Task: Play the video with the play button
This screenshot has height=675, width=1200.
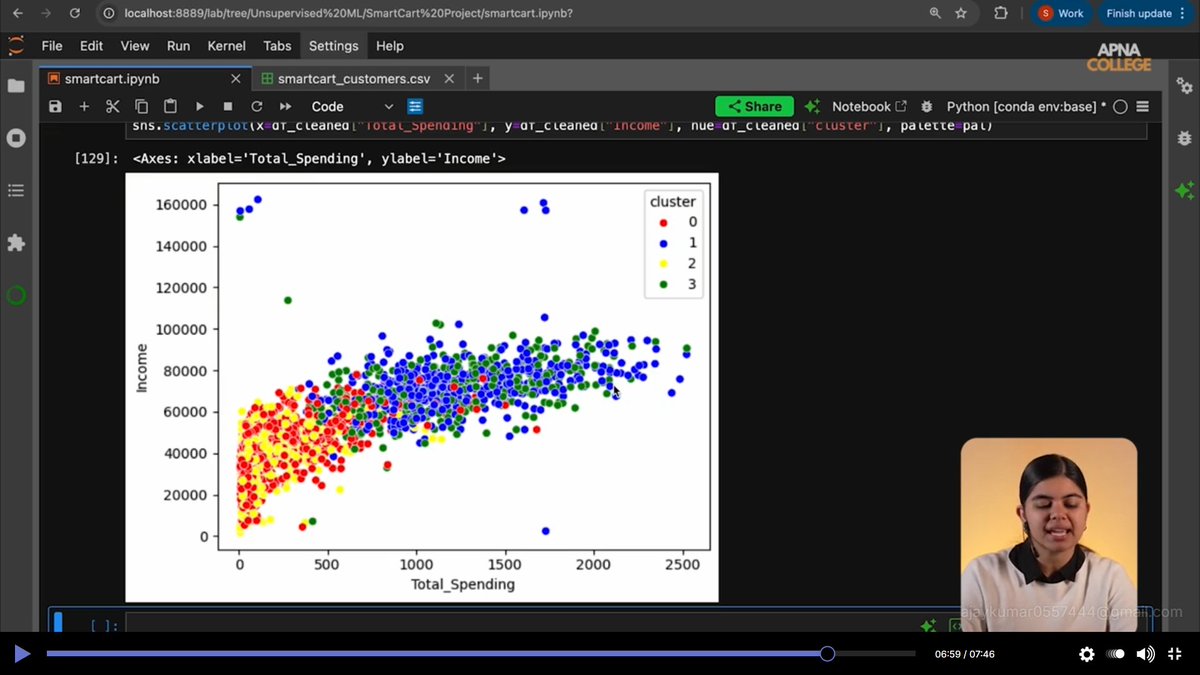Action: [22, 654]
